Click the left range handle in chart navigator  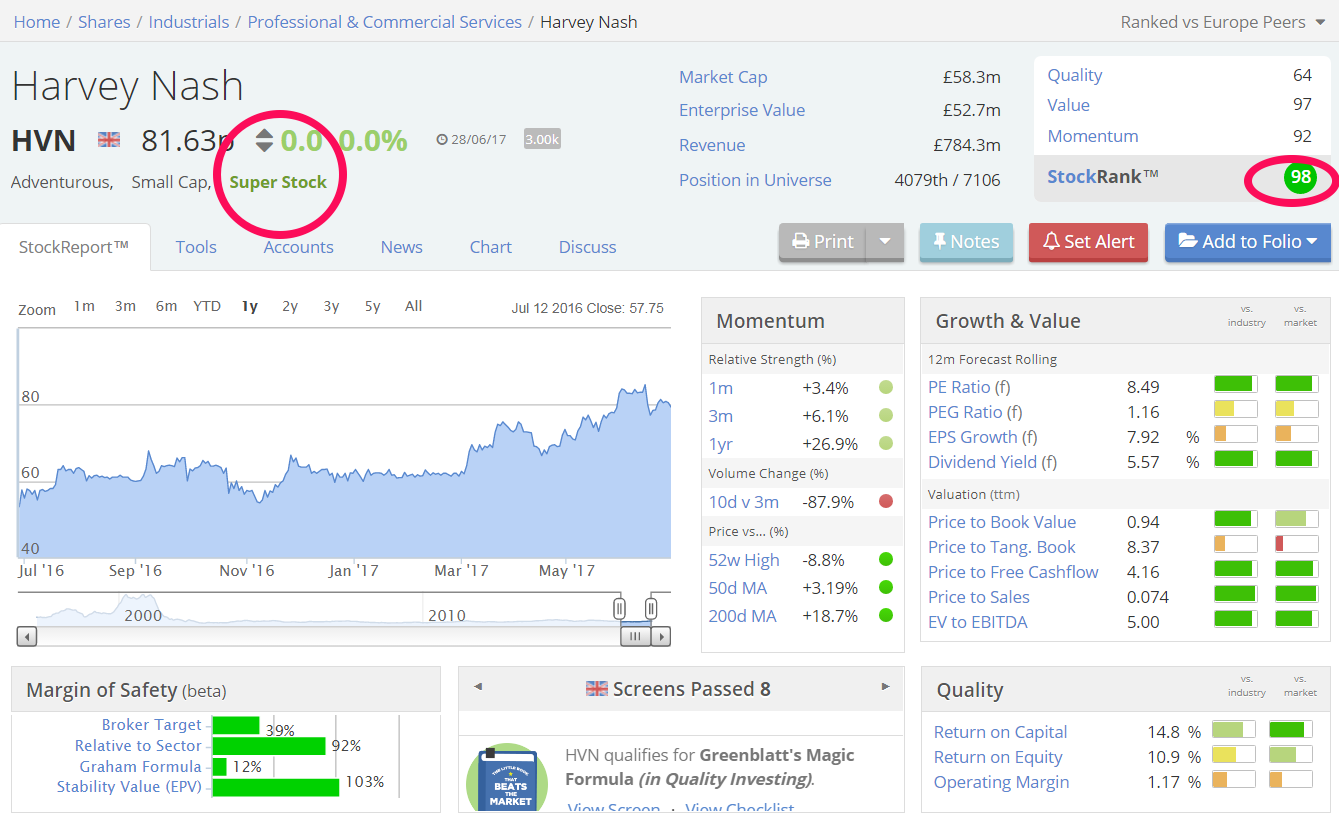point(619,608)
